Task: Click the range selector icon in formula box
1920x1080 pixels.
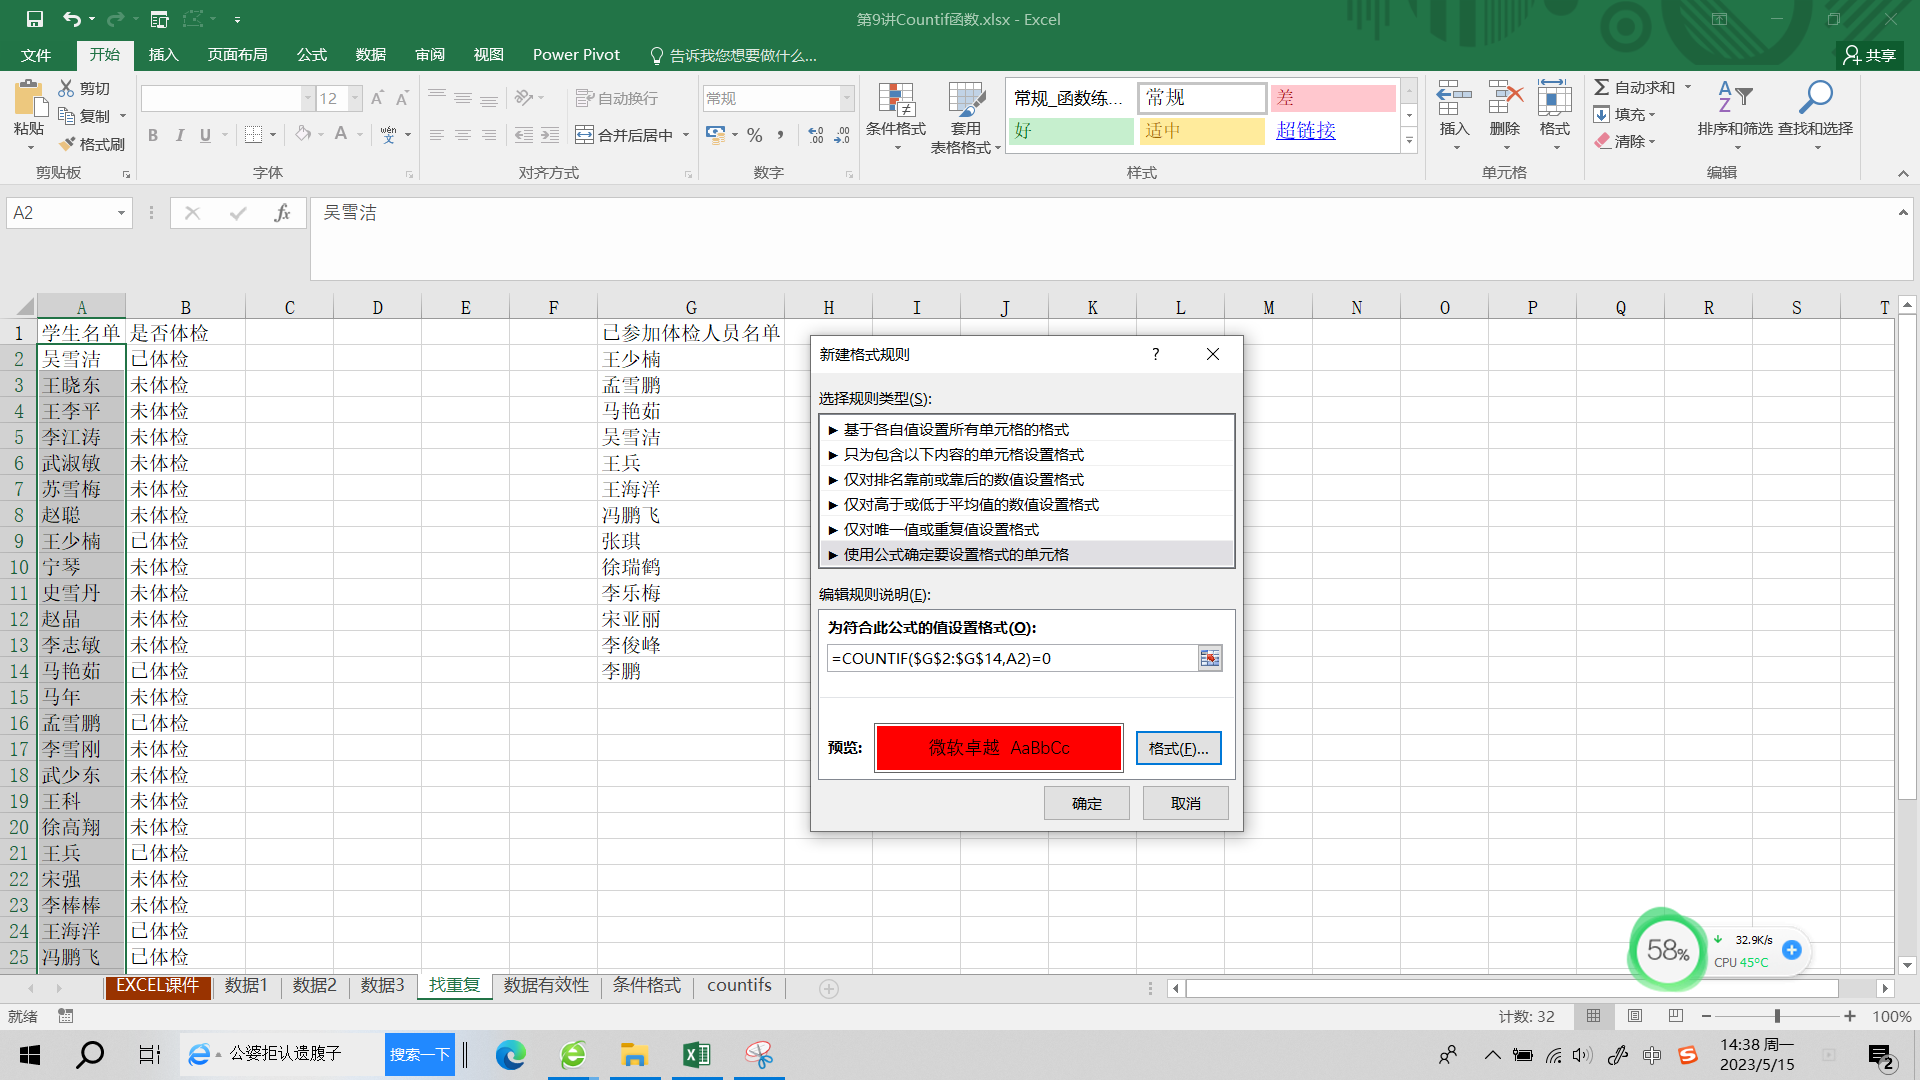Action: pos(1209,658)
